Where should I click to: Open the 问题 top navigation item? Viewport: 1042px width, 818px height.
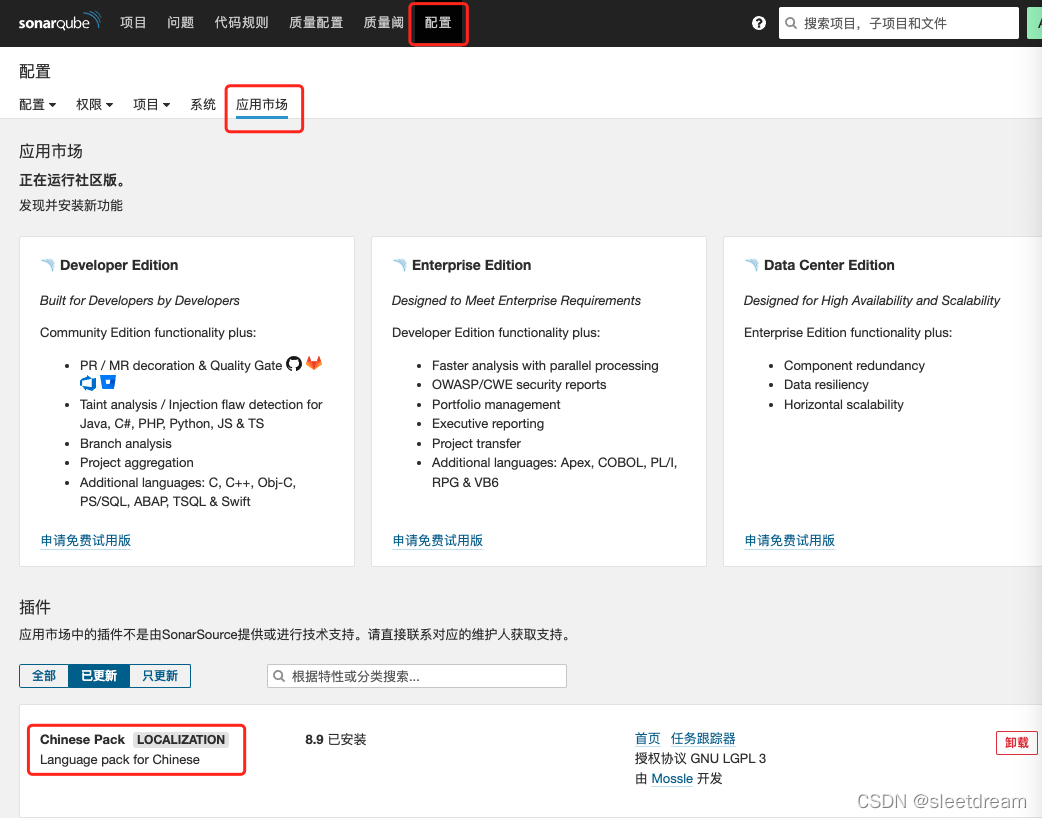click(x=180, y=23)
